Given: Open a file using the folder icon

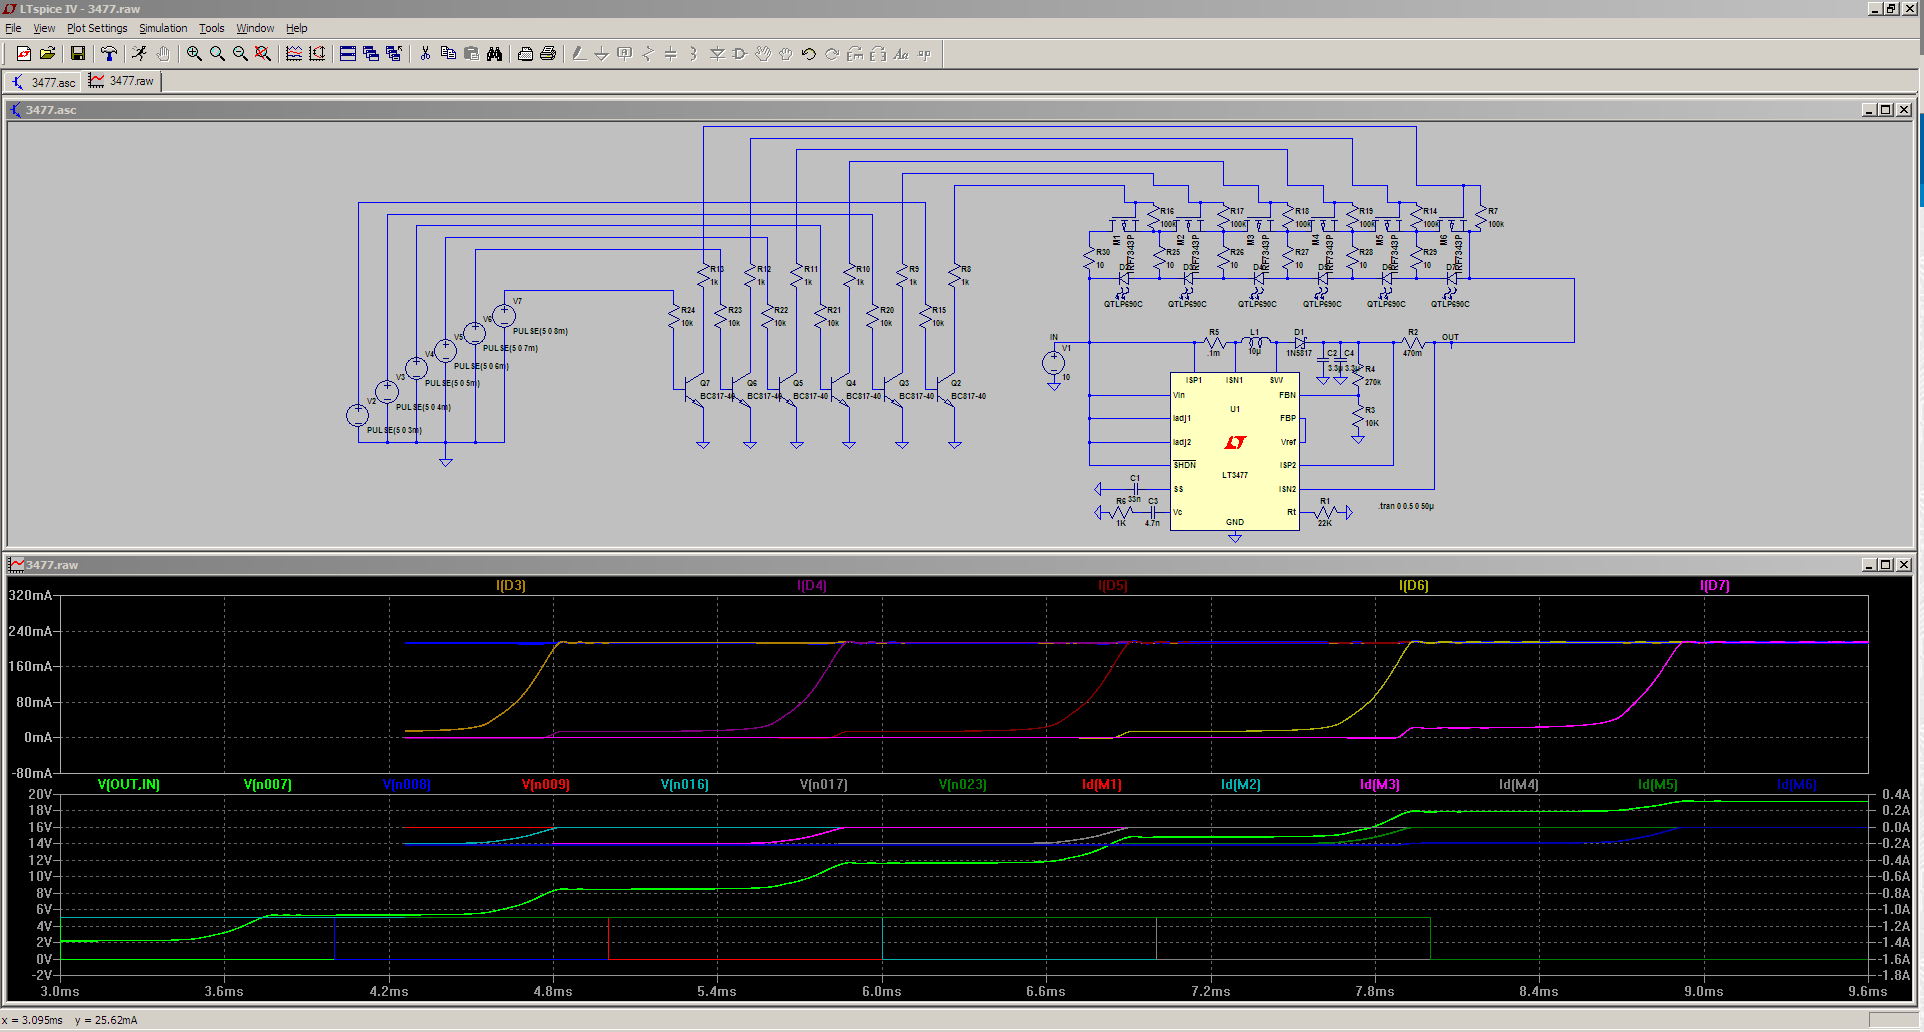Looking at the screenshot, I should (47, 54).
